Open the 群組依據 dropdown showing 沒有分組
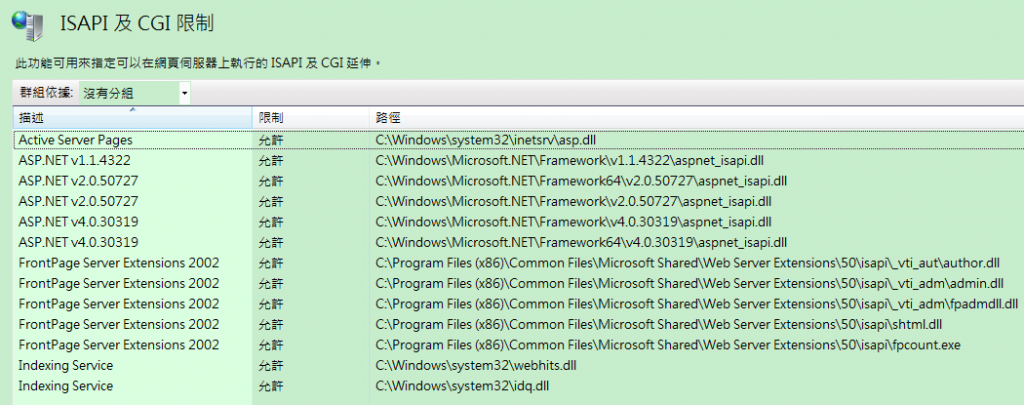1024x405 pixels. click(135, 93)
